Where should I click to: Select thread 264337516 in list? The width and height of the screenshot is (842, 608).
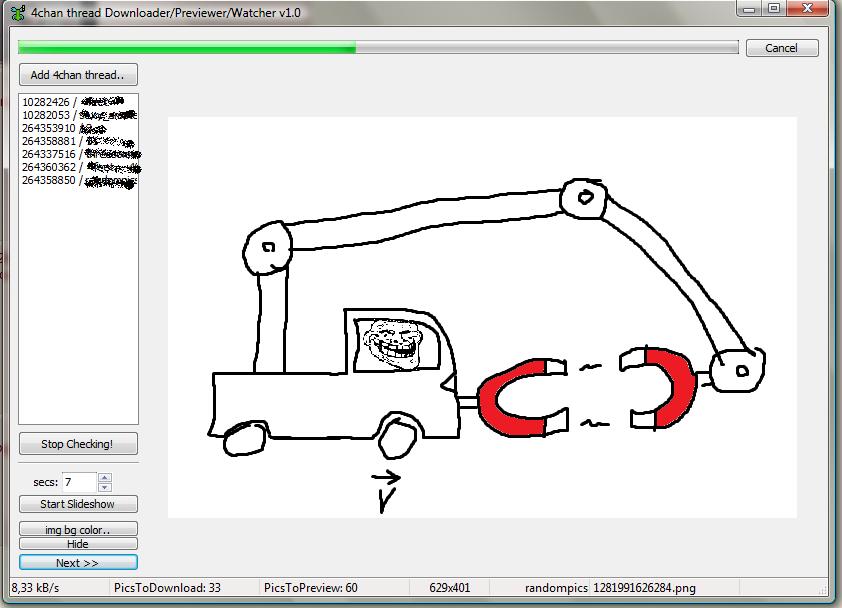[x=78, y=154]
